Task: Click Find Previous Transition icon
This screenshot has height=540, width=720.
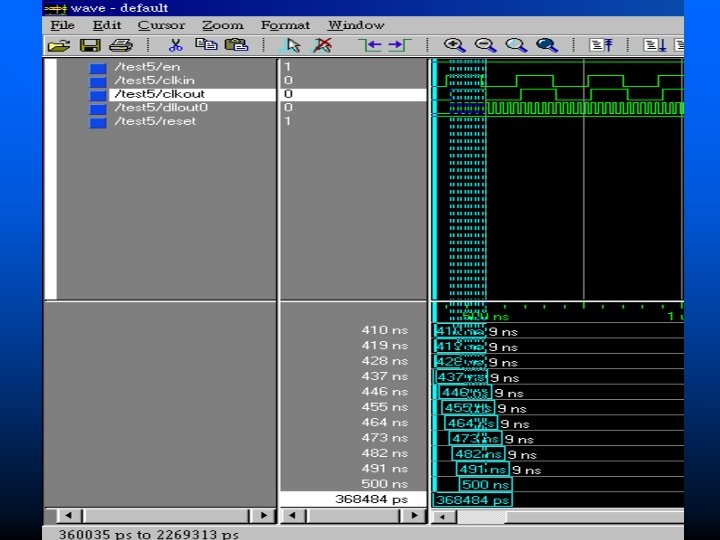Action: [x=370, y=45]
